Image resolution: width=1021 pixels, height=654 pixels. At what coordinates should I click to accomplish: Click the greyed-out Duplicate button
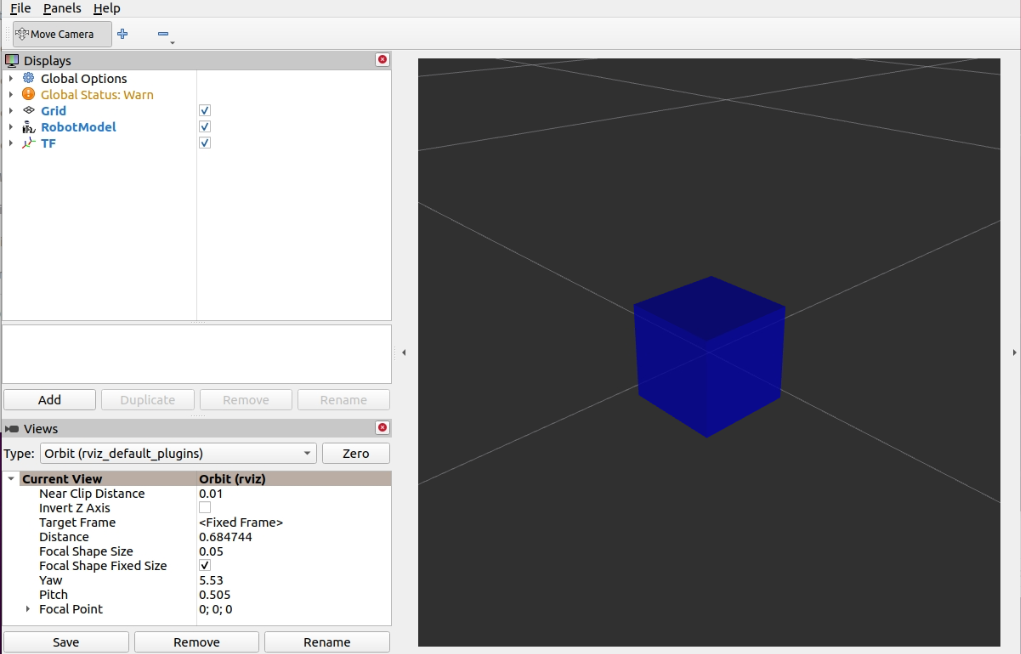tap(148, 400)
